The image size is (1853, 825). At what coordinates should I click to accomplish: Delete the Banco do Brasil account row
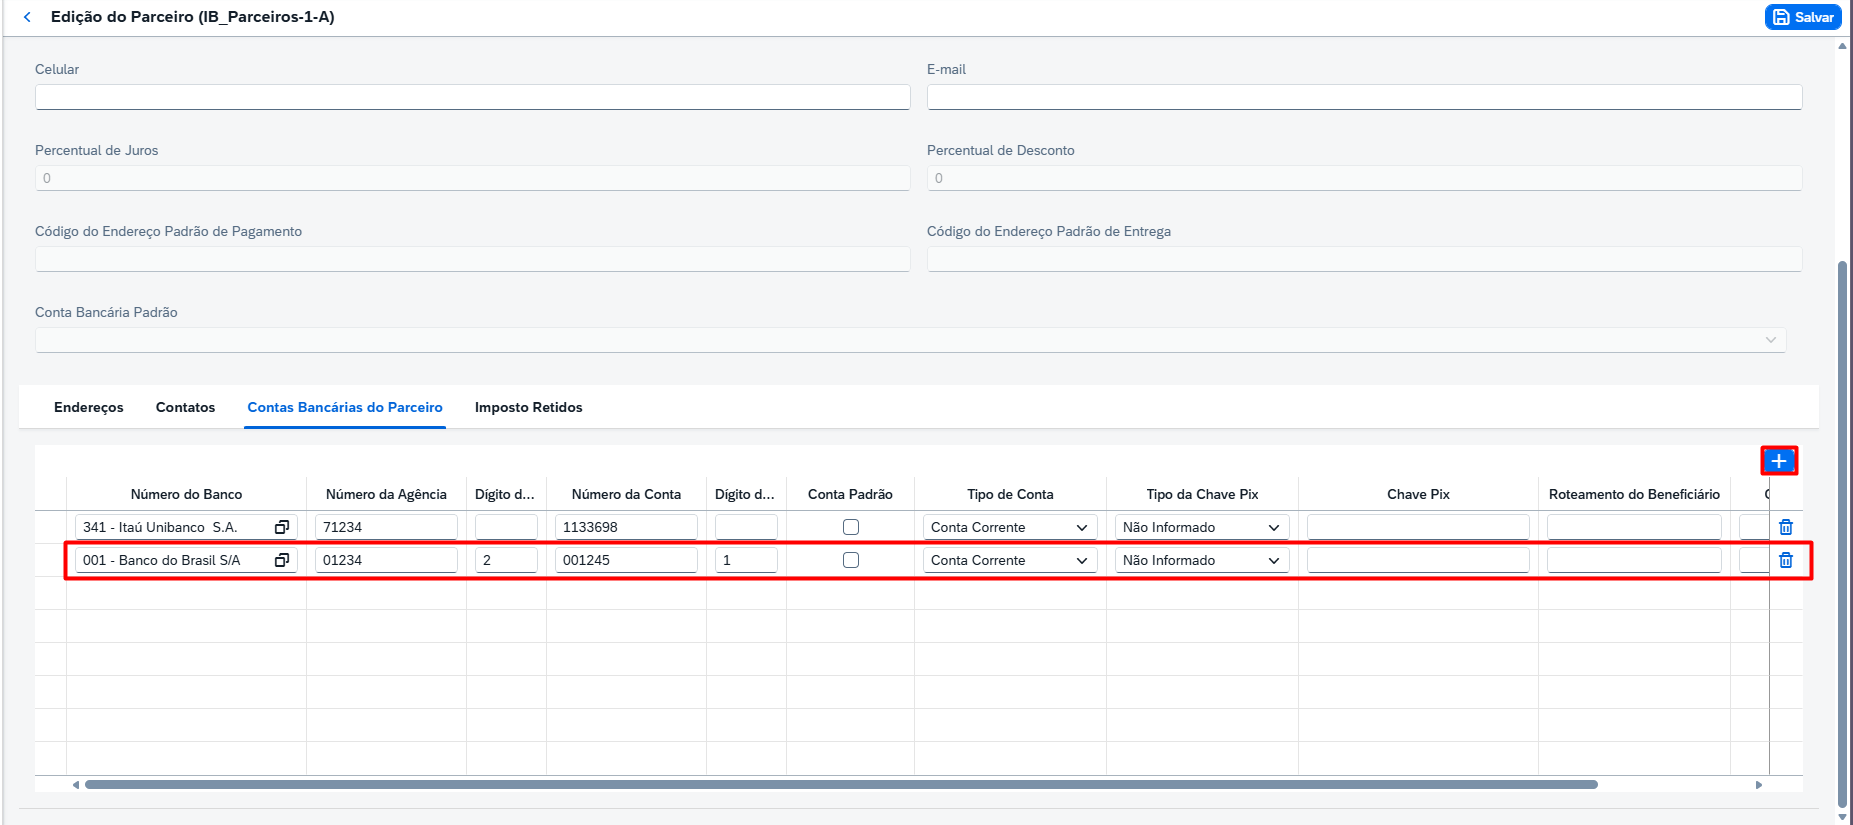pos(1786,560)
